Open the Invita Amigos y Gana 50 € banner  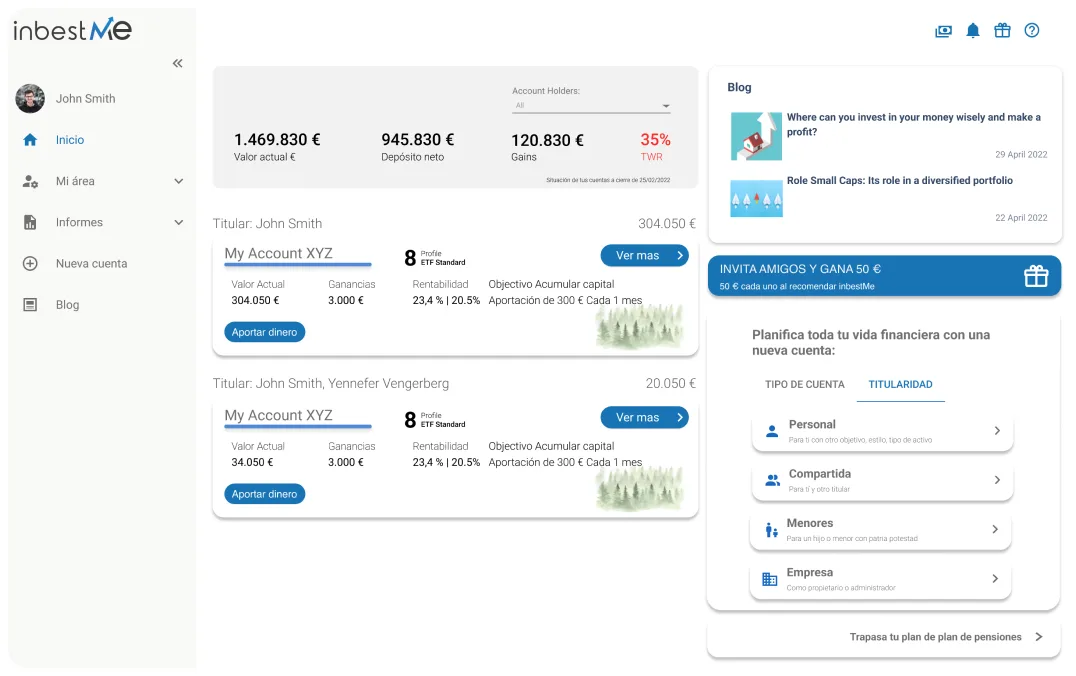(x=885, y=276)
